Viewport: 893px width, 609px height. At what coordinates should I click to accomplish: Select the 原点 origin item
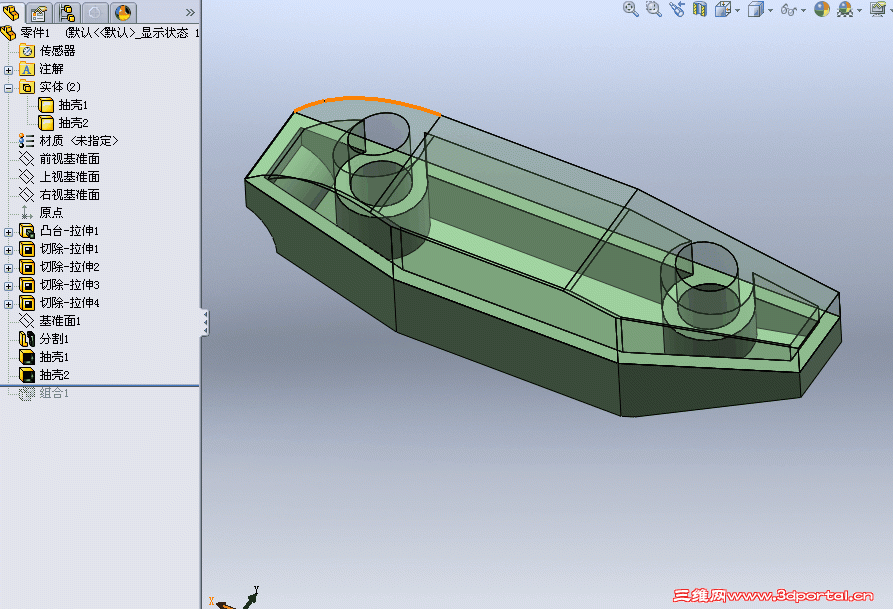42,212
